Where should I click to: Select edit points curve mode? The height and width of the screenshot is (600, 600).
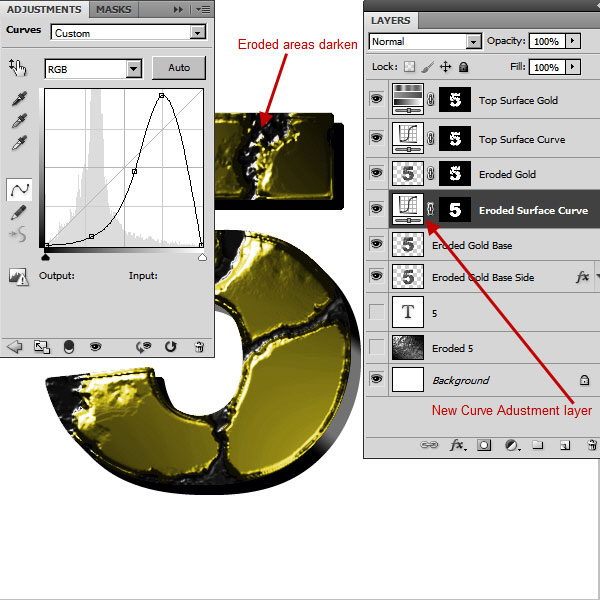click(19, 189)
